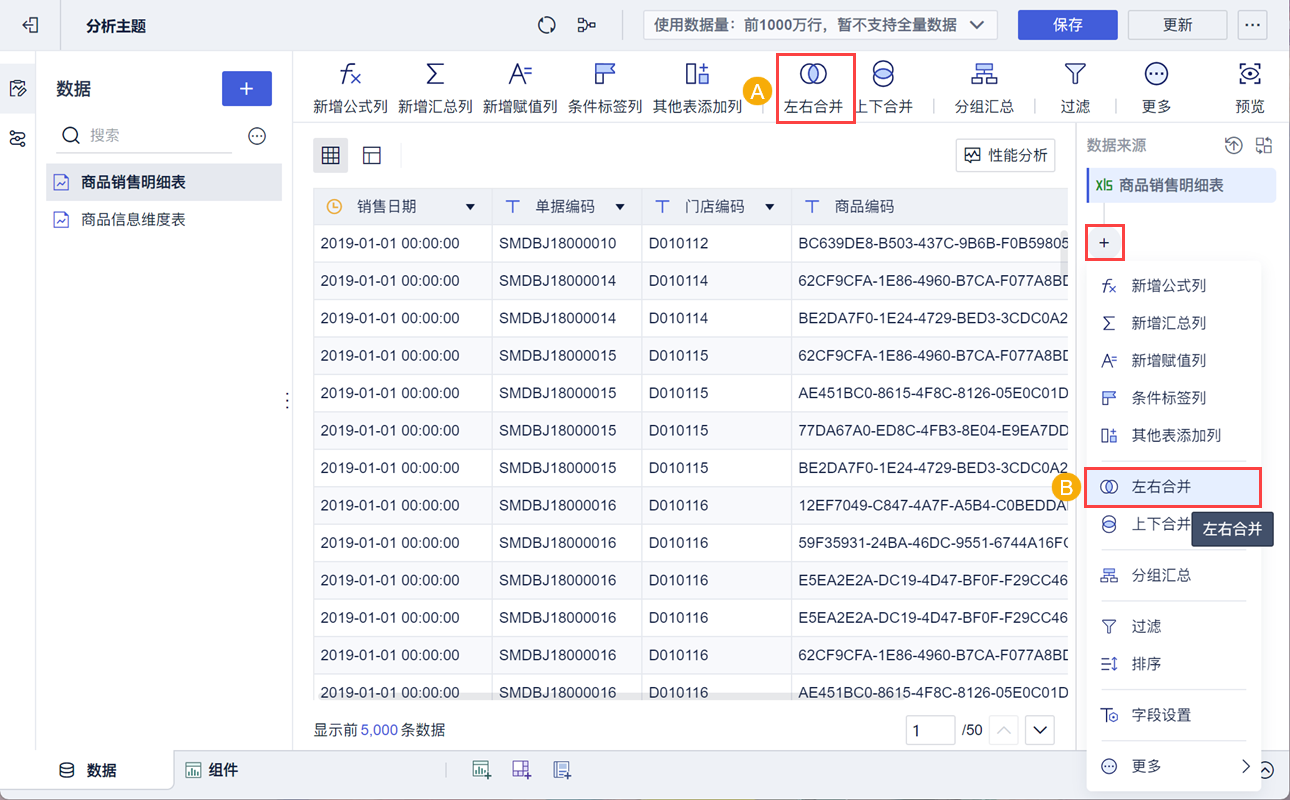
Task: Click the 5,000 row count link
Action: tap(379, 730)
